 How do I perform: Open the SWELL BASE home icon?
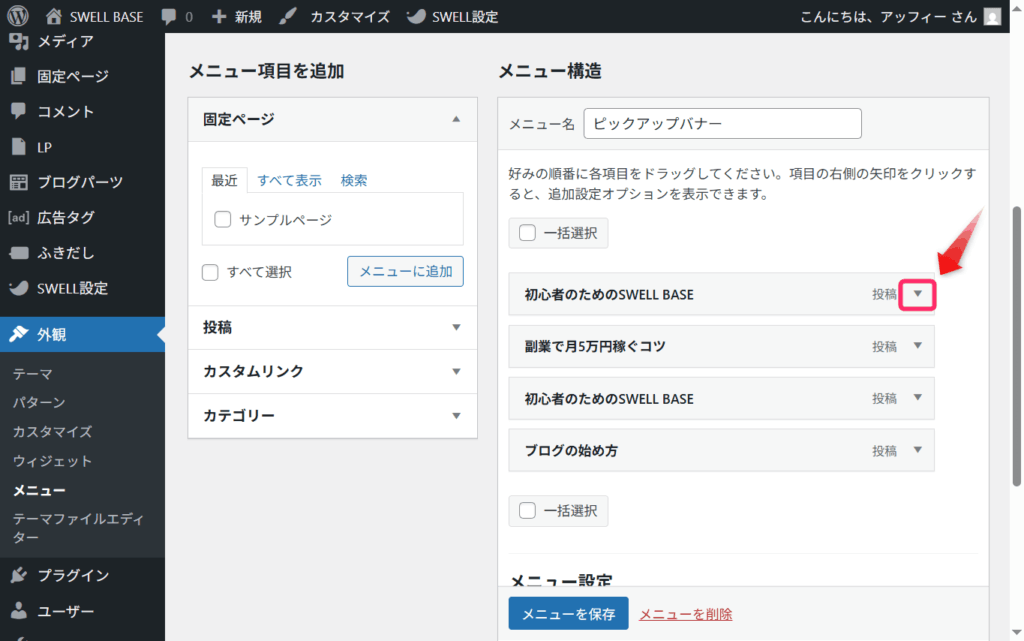click(54, 16)
